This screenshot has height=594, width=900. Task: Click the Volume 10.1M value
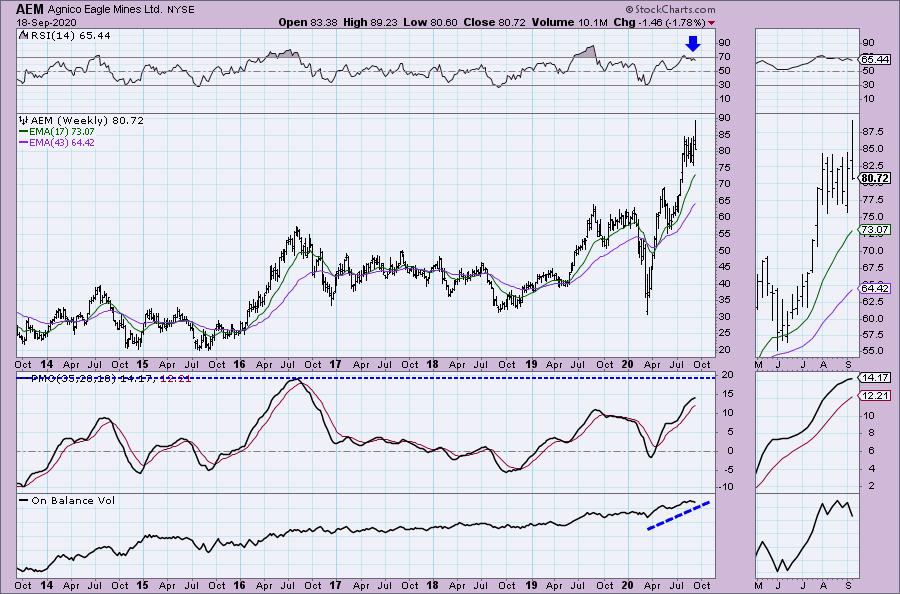click(569, 22)
